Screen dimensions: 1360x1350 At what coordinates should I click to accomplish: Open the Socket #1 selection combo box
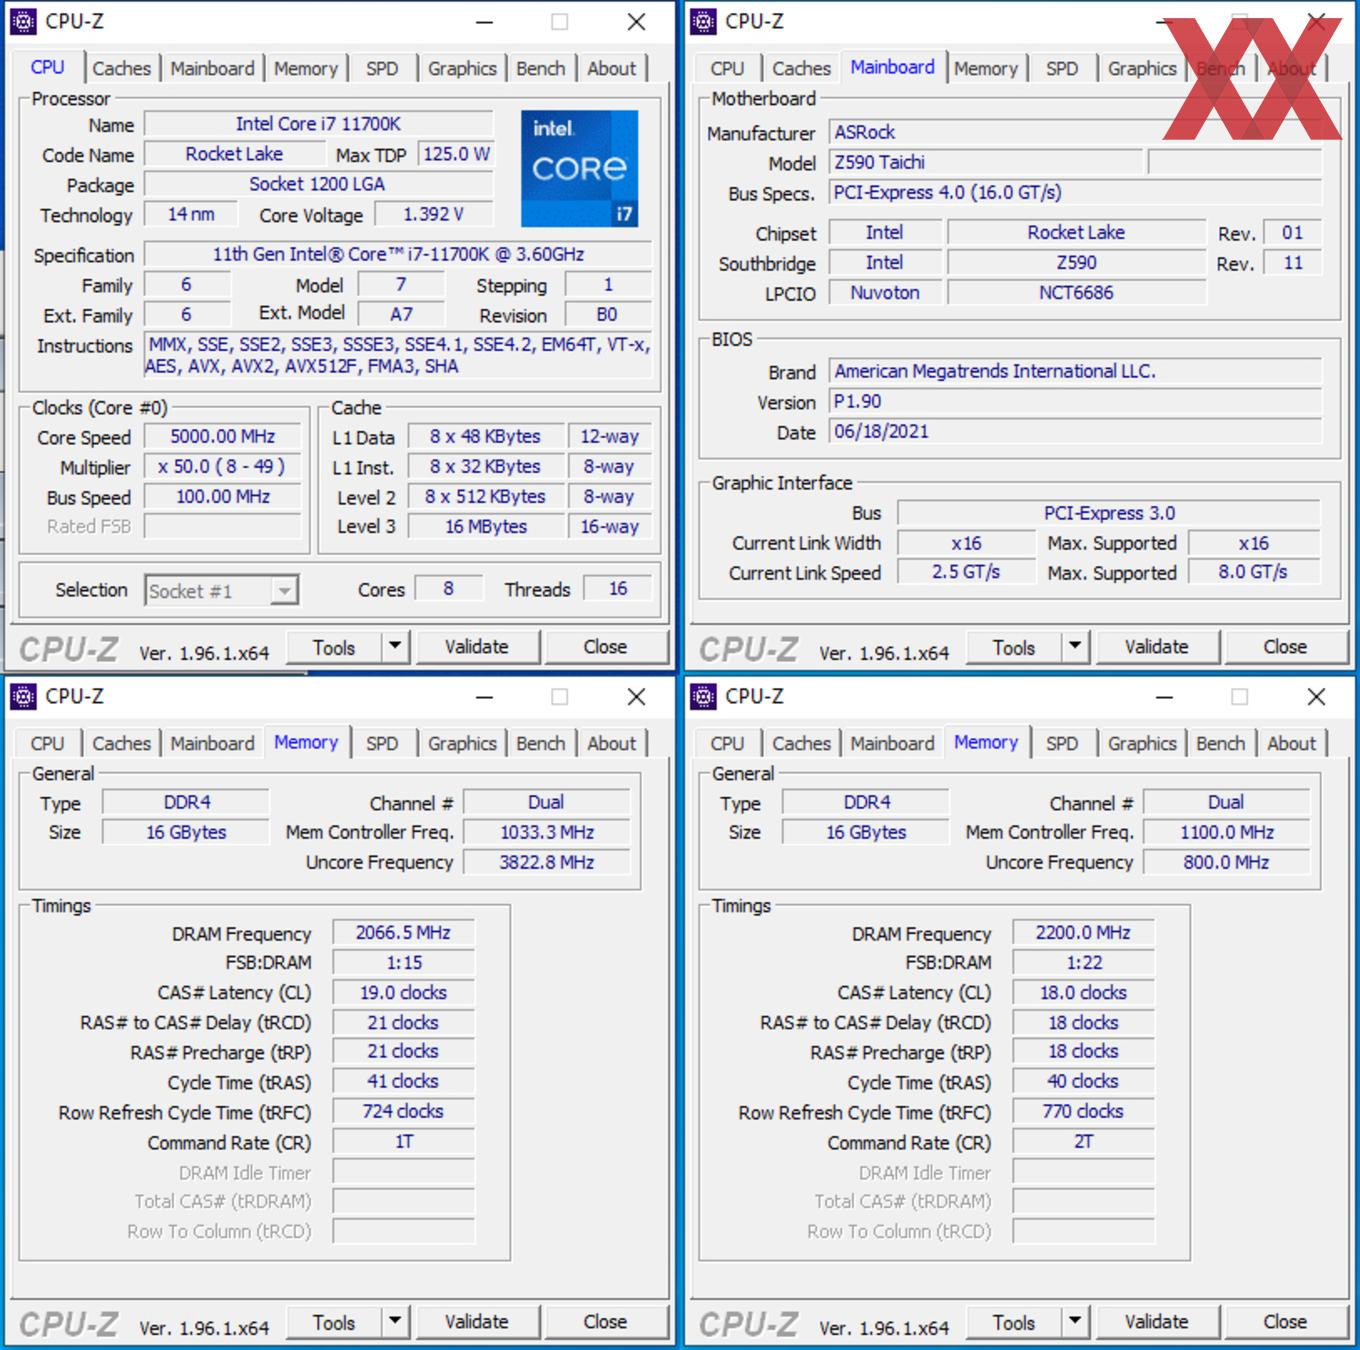pos(222,591)
